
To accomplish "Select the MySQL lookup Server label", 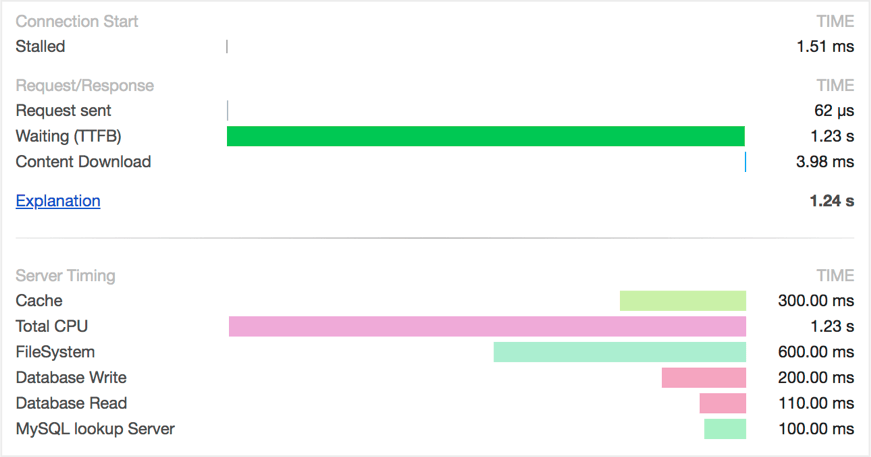I will (x=95, y=429).
